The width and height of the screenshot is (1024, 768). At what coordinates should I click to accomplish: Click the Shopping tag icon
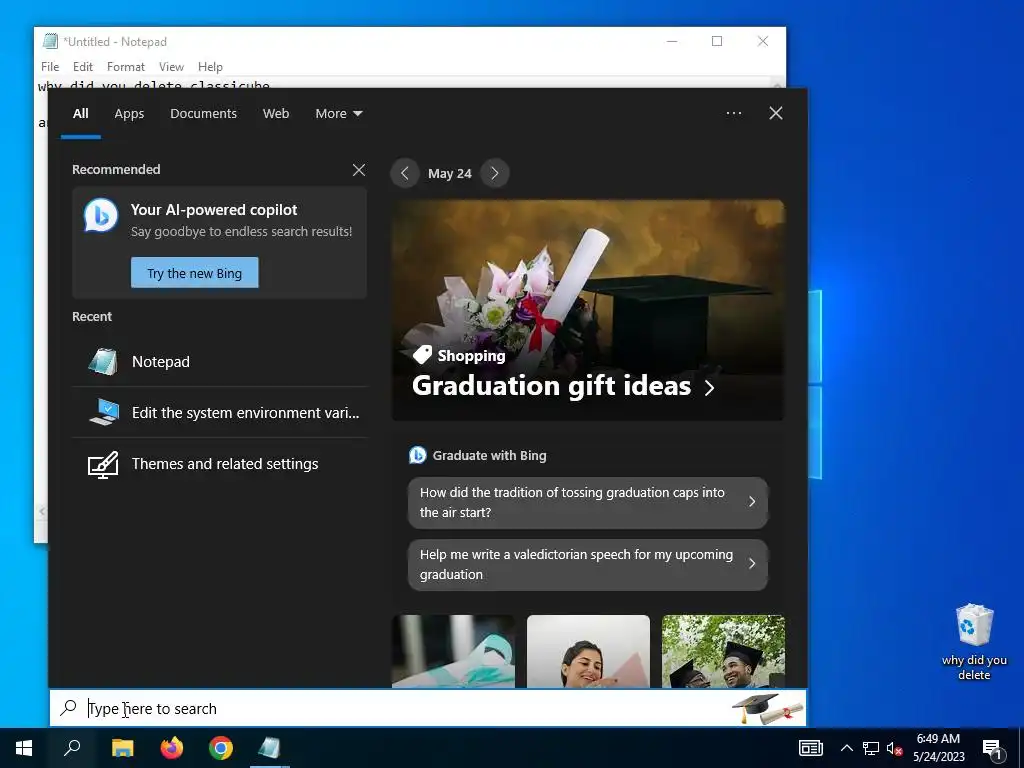click(423, 355)
